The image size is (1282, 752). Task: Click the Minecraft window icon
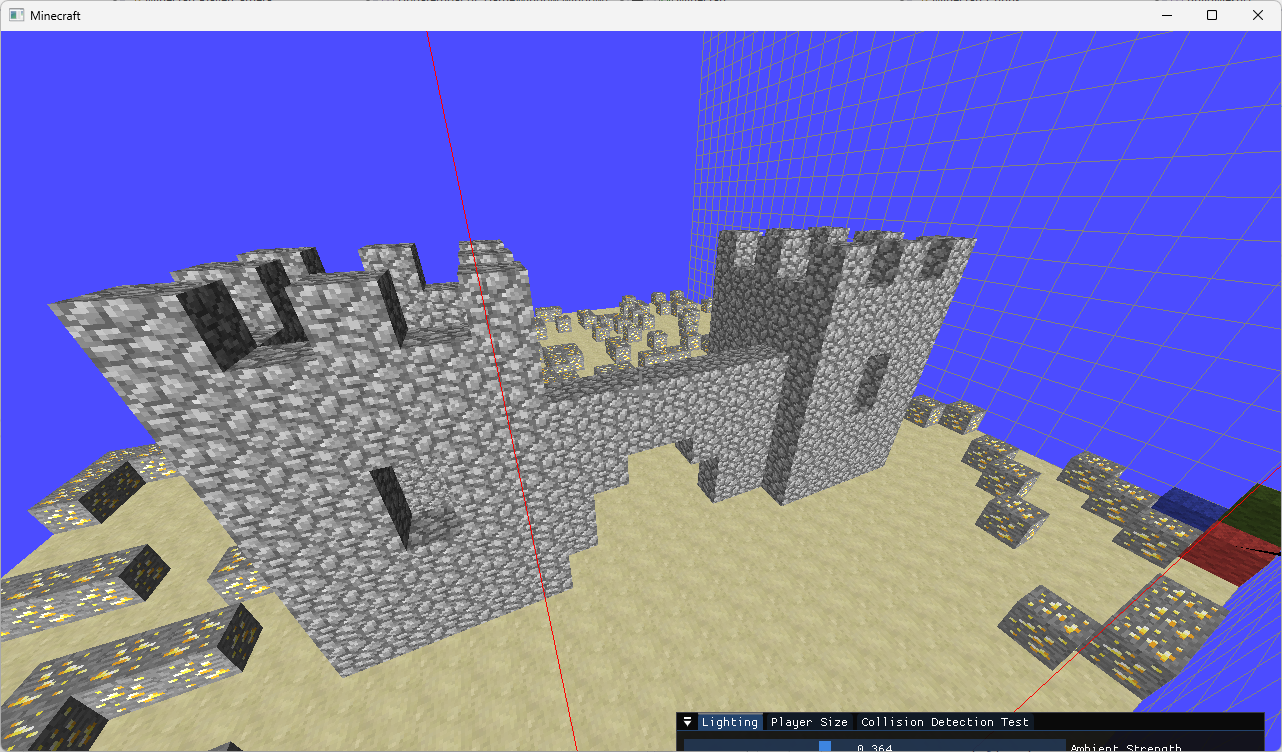(16, 16)
